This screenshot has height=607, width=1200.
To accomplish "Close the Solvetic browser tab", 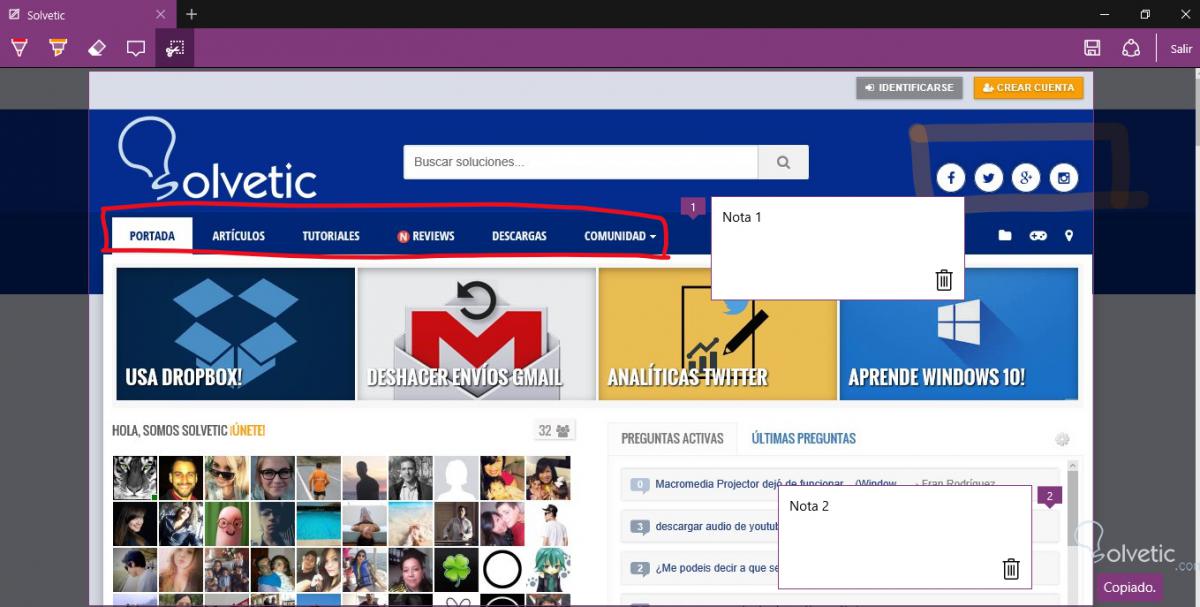I will [x=161, y=15].
